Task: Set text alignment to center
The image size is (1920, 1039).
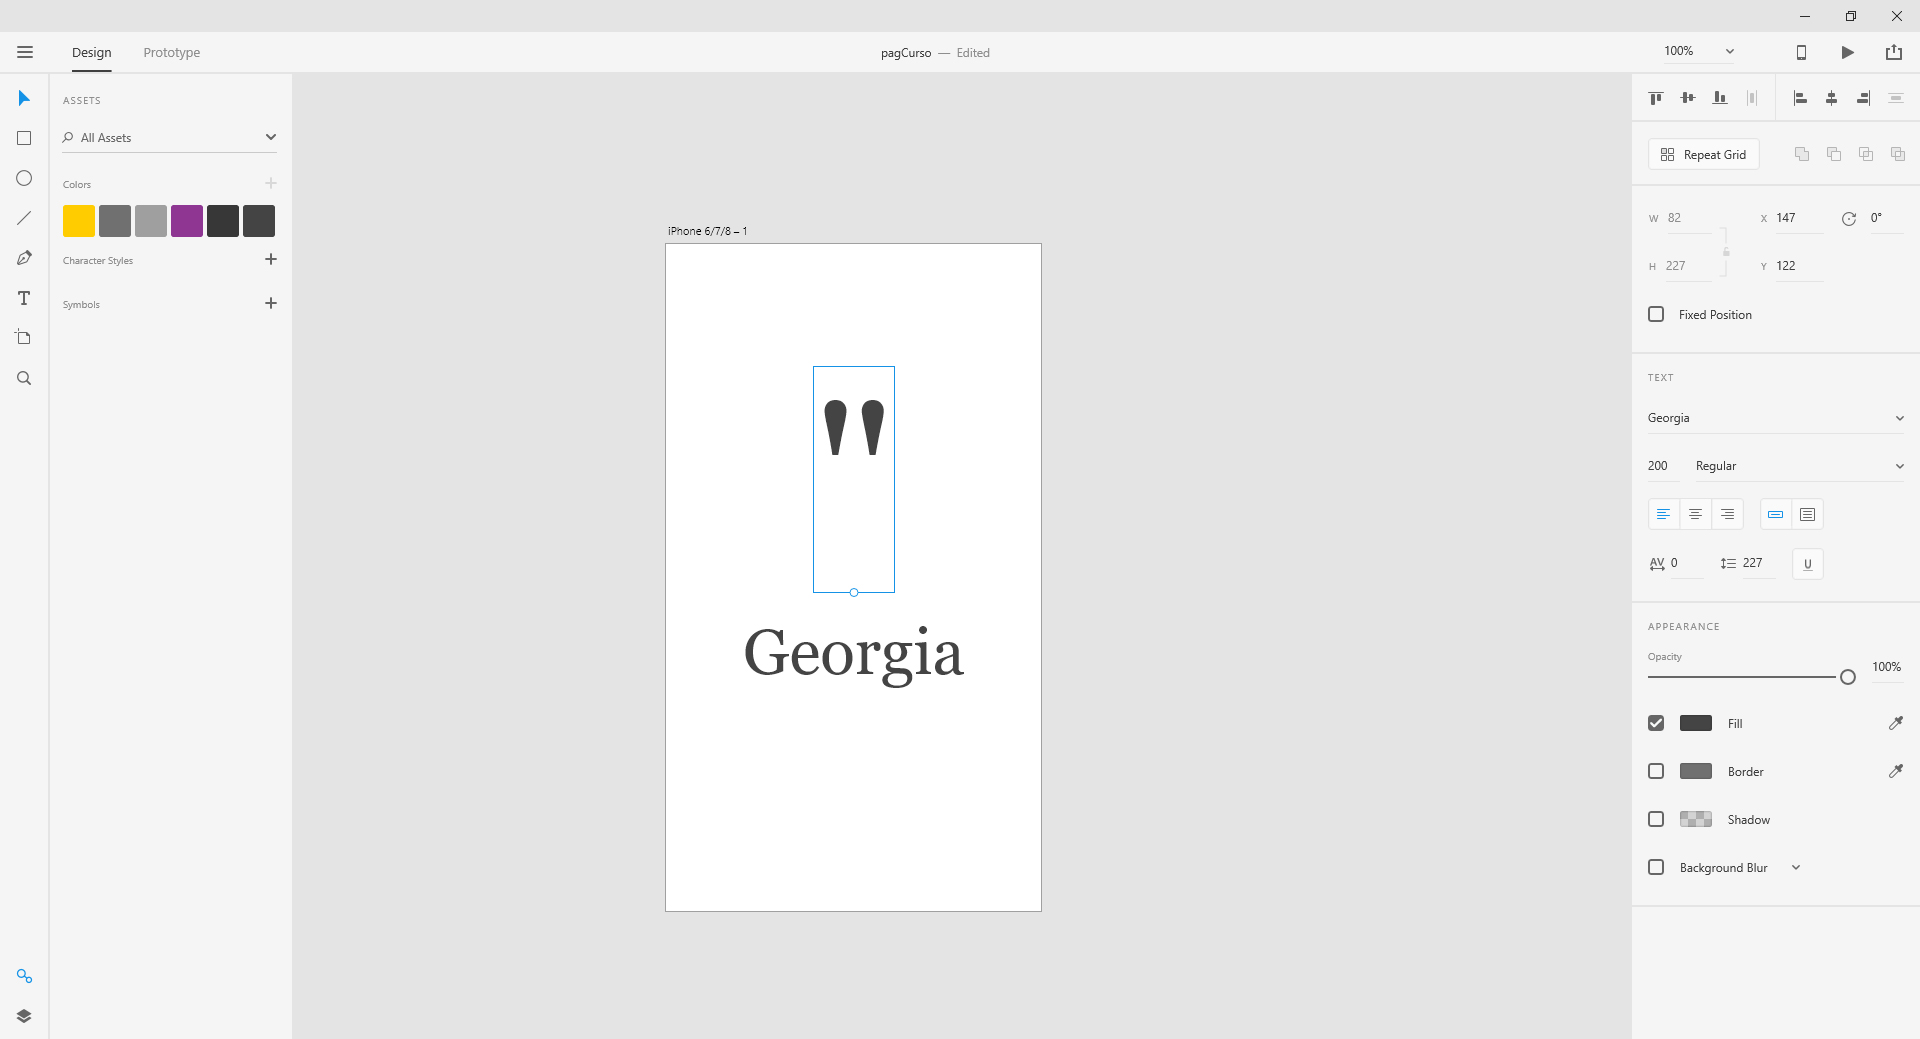Action: tap(1696, 514)
